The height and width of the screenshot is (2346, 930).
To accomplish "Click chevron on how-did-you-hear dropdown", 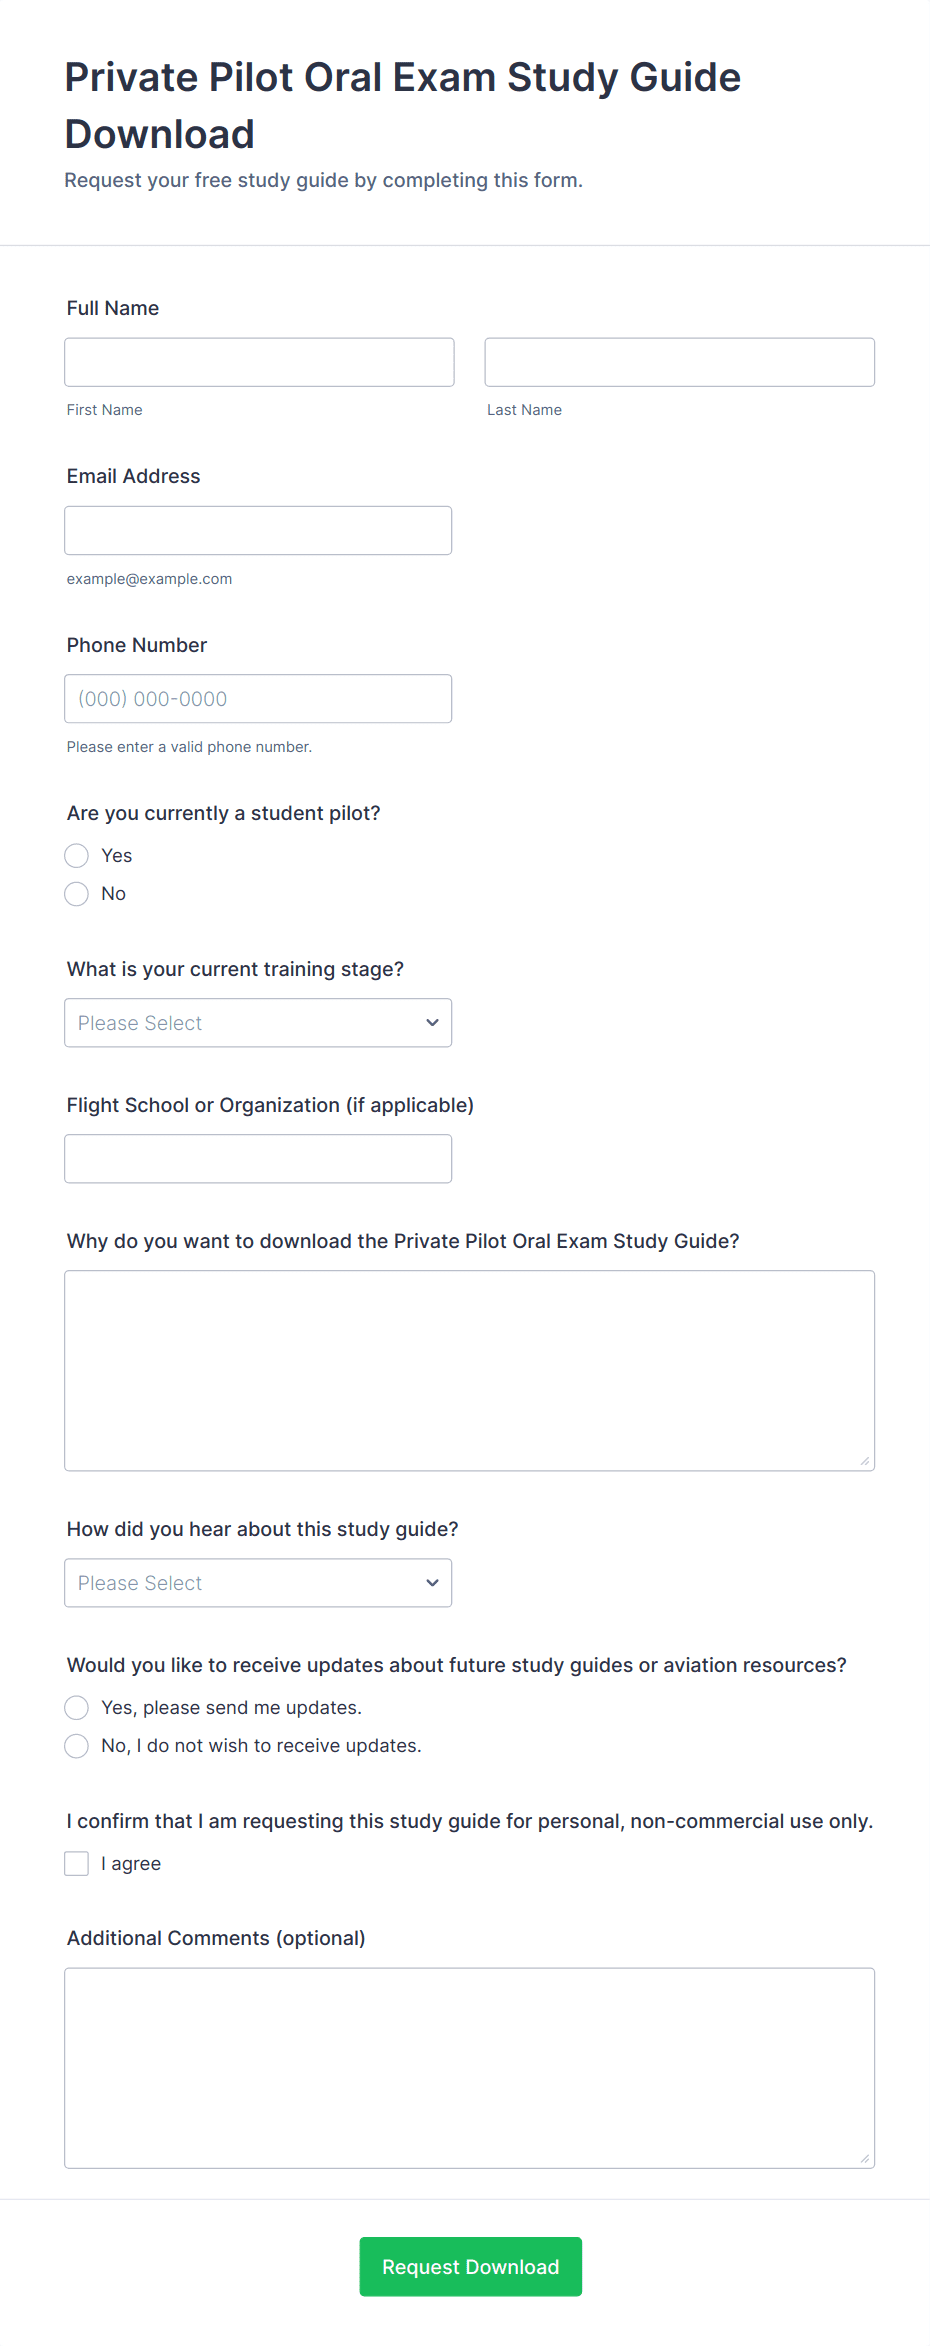I will point(432,1583).
